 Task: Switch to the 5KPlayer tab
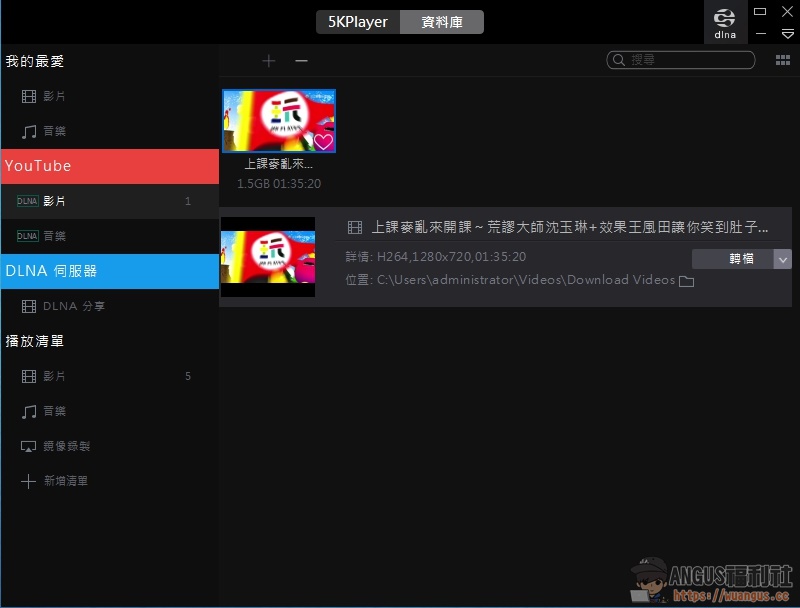[x=358, y=22]
